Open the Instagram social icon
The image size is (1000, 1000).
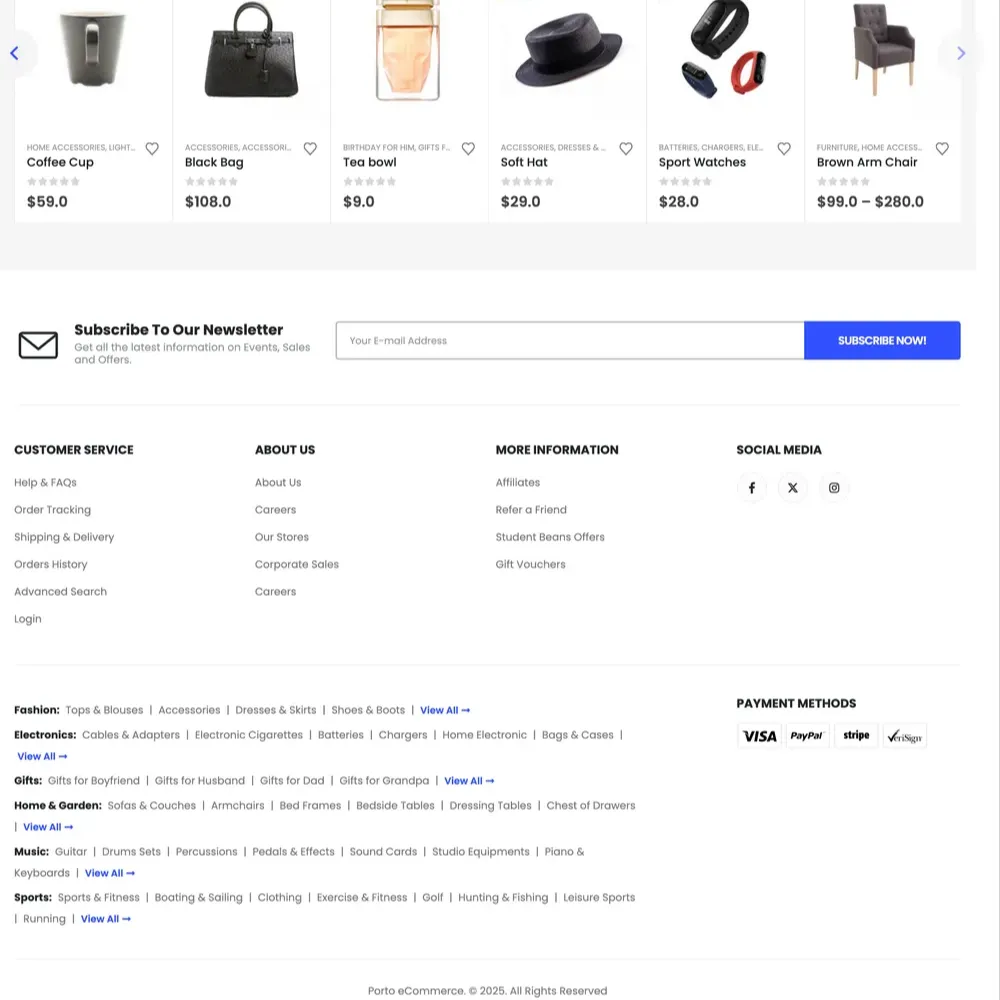[x=834, y=488]
